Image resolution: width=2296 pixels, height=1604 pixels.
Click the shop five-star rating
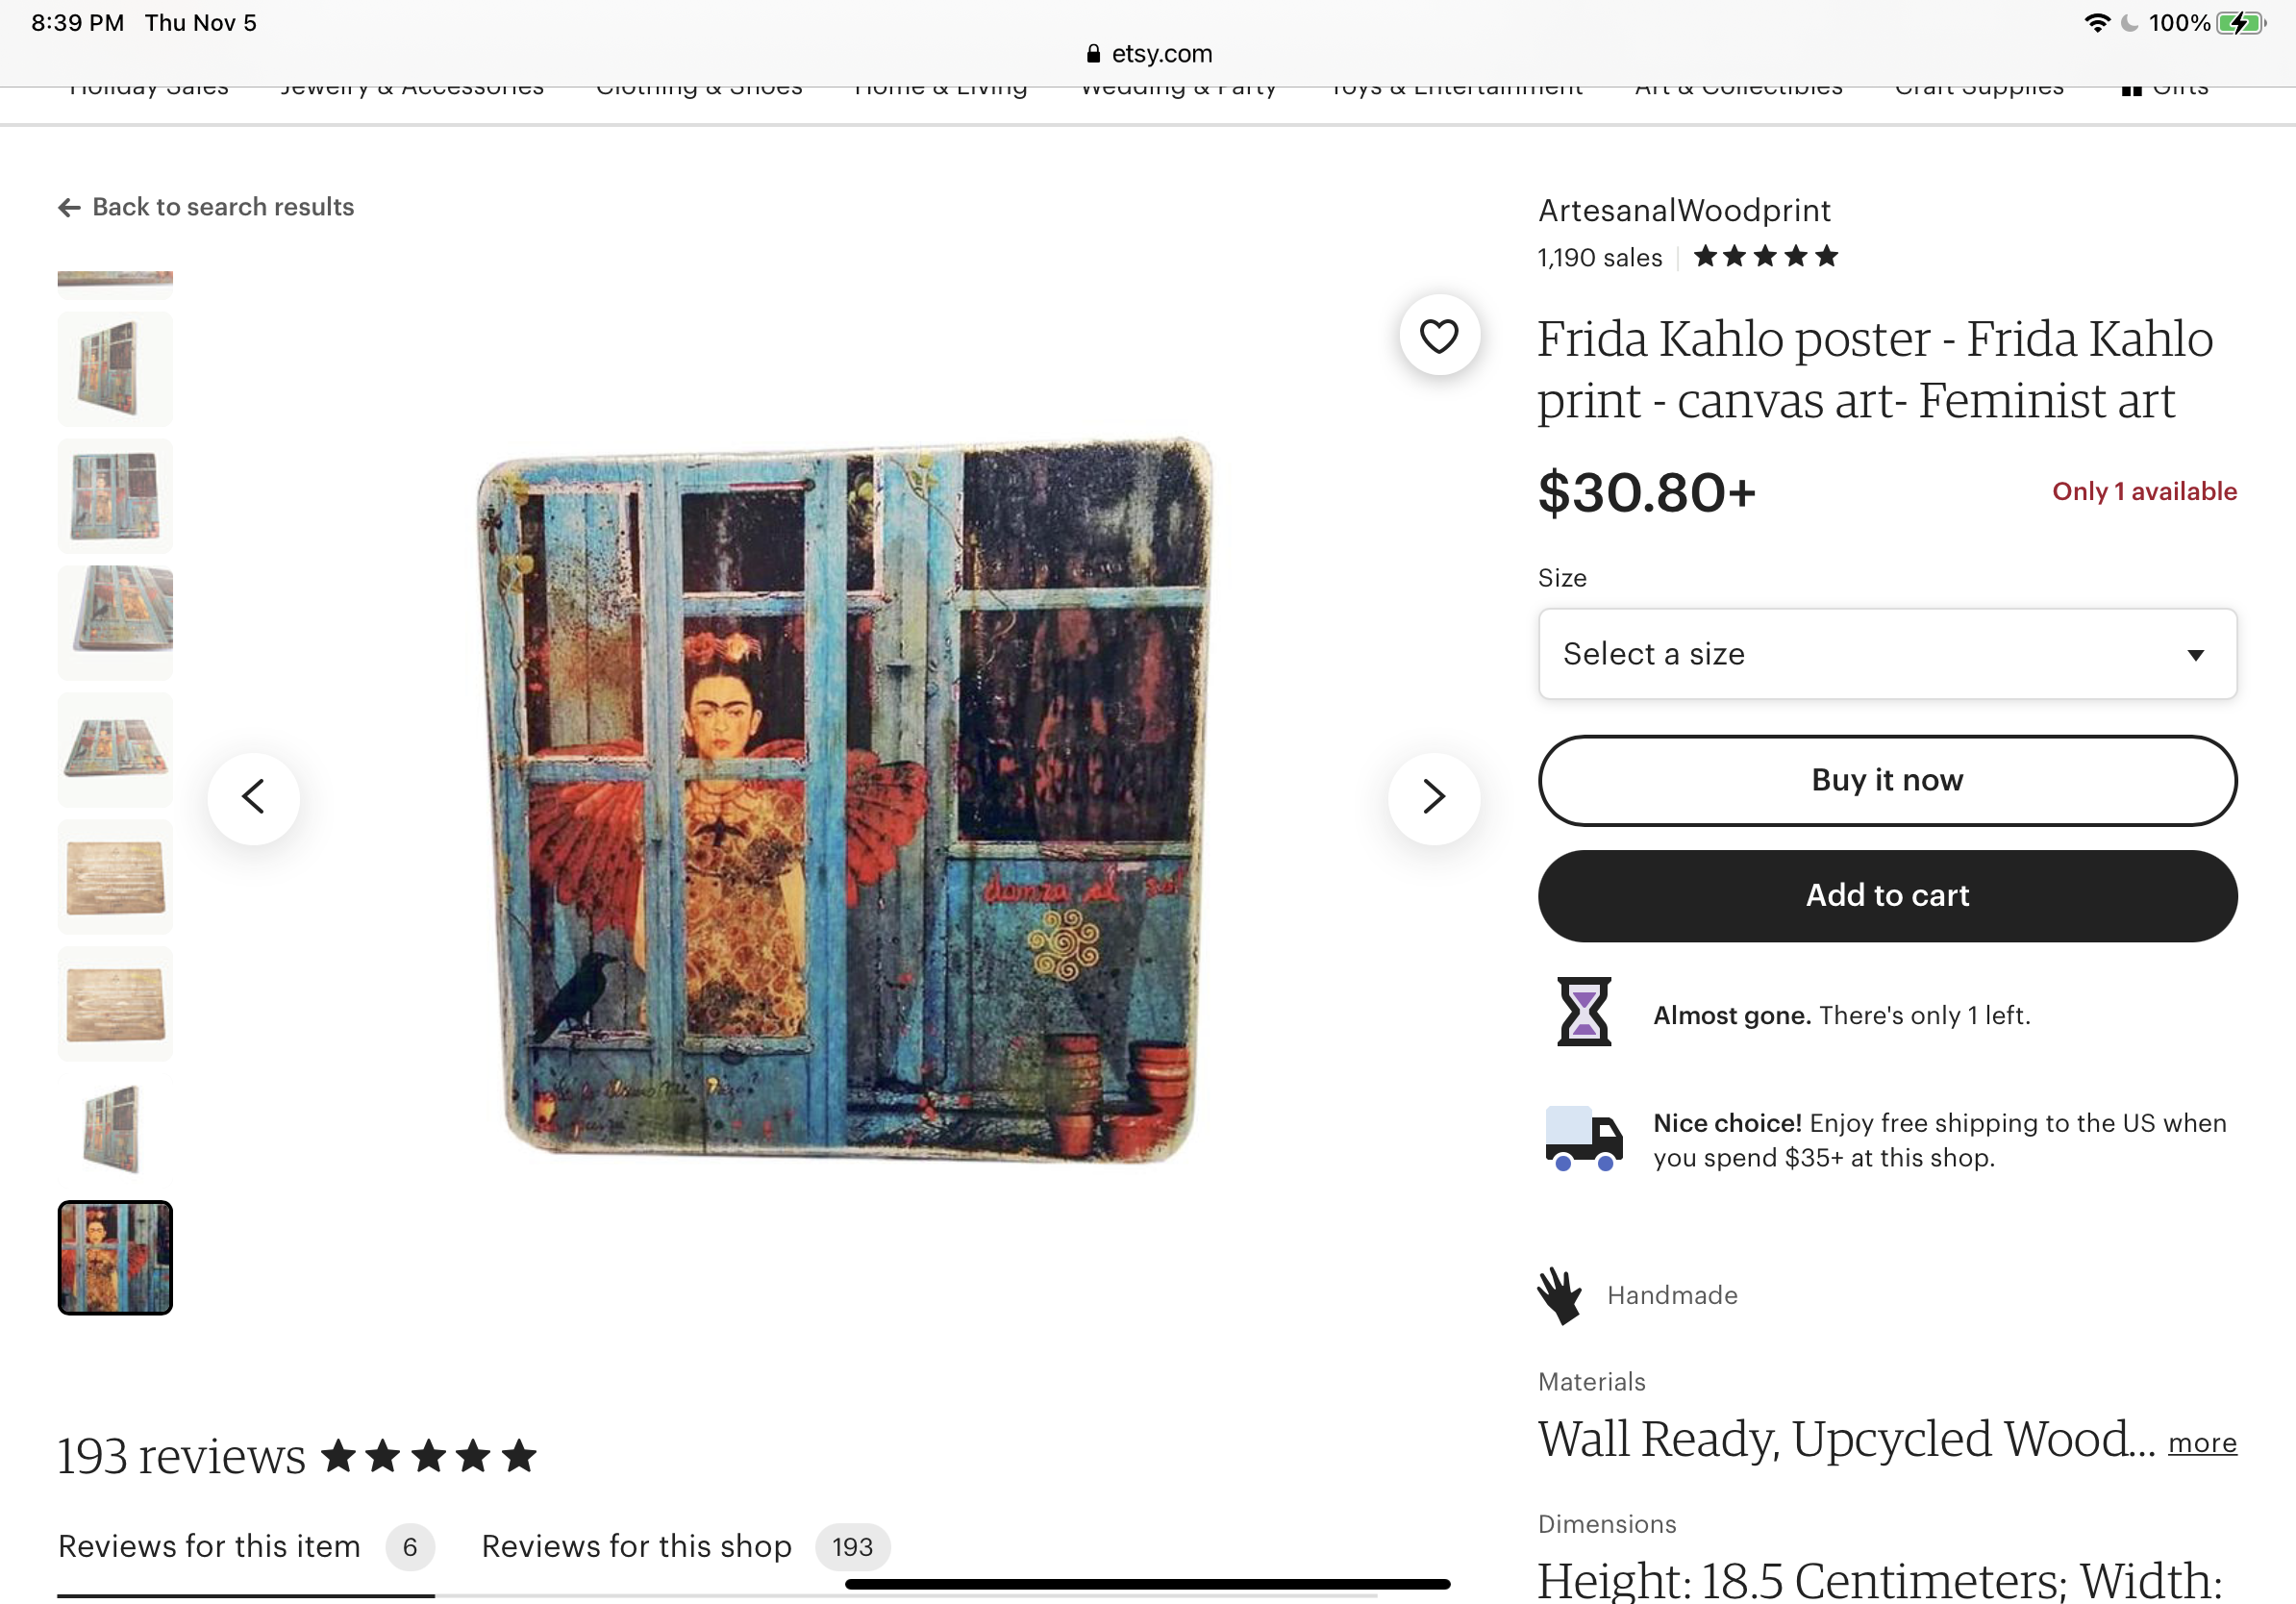point(1766,257)
